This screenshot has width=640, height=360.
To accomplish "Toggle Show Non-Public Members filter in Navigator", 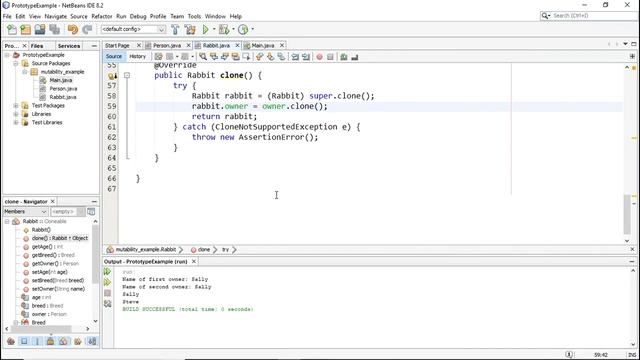I will coord(50,341).
